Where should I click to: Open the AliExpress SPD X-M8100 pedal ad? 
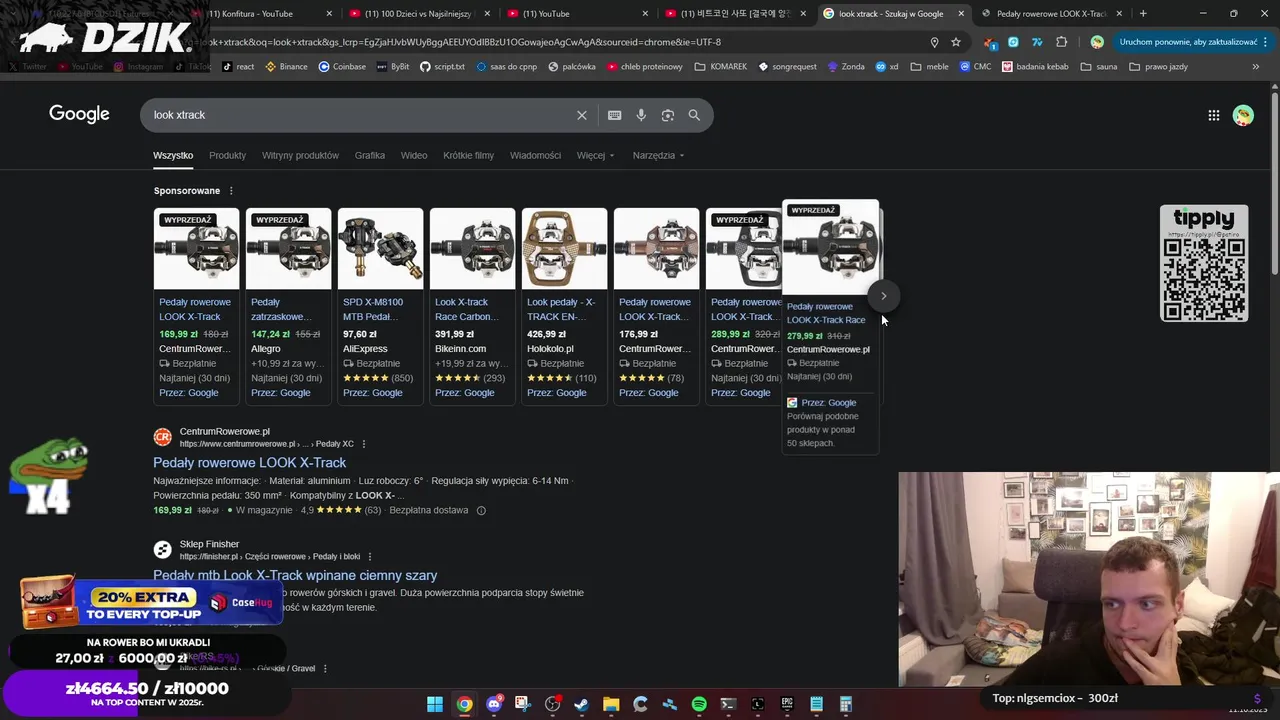pos(380,306)
